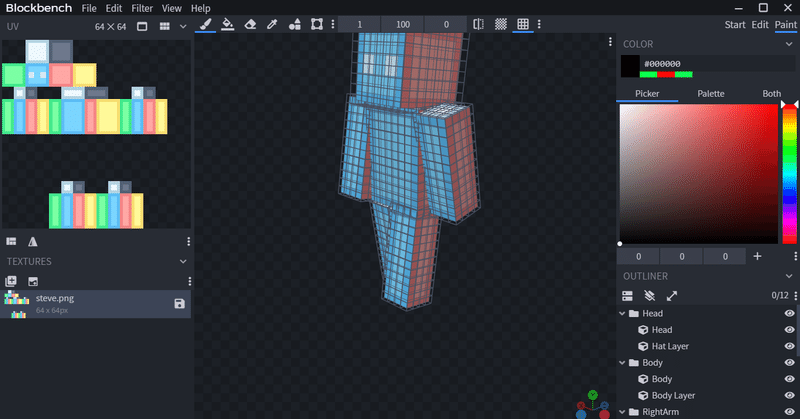
Task: Toggle the painting grid
Action: 523,24
